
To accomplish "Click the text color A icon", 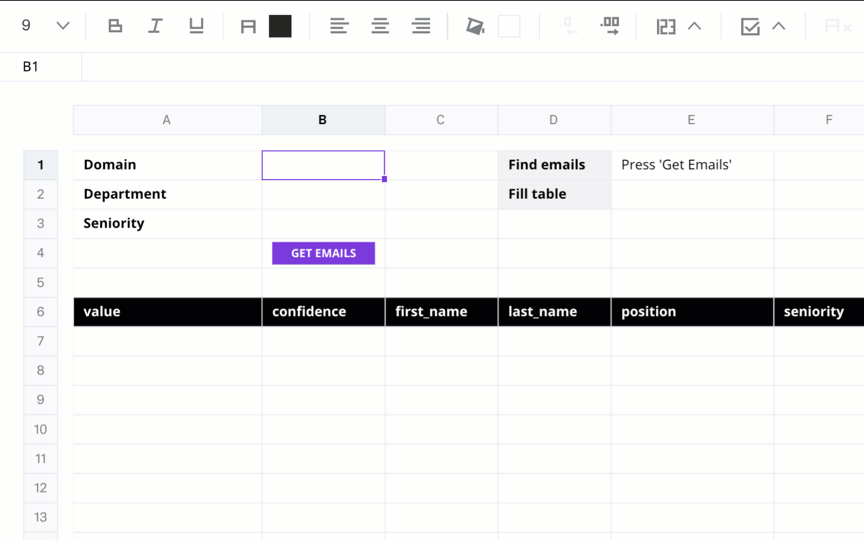I will click(248, 26).
